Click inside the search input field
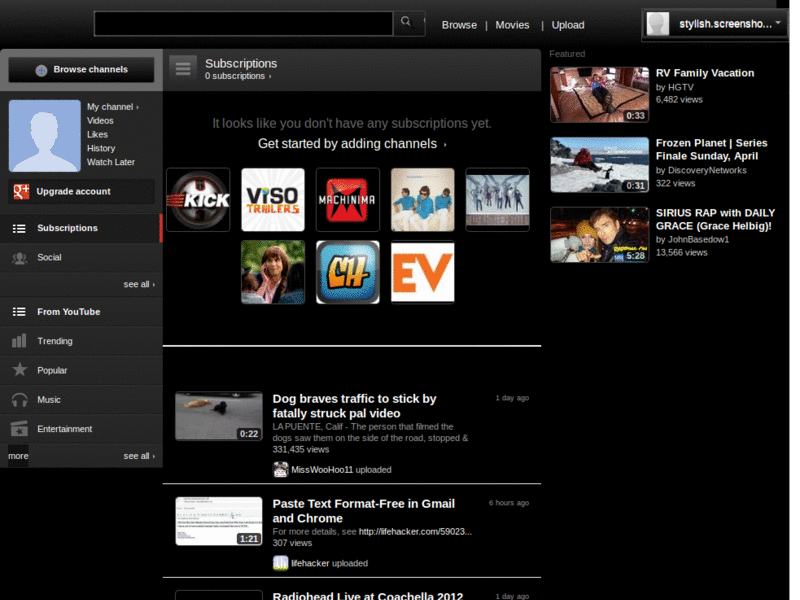Screen dimensions: 800x600 point(243,23)
